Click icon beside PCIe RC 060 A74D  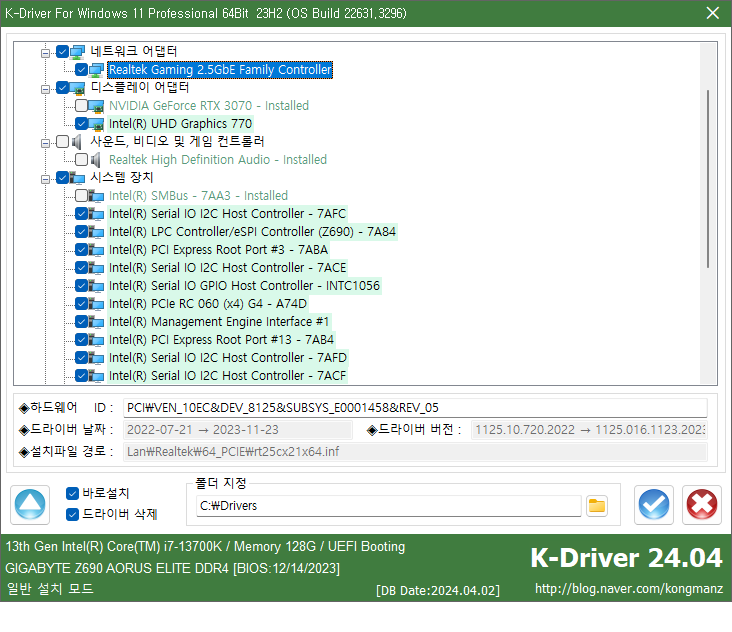pos(96,304)
